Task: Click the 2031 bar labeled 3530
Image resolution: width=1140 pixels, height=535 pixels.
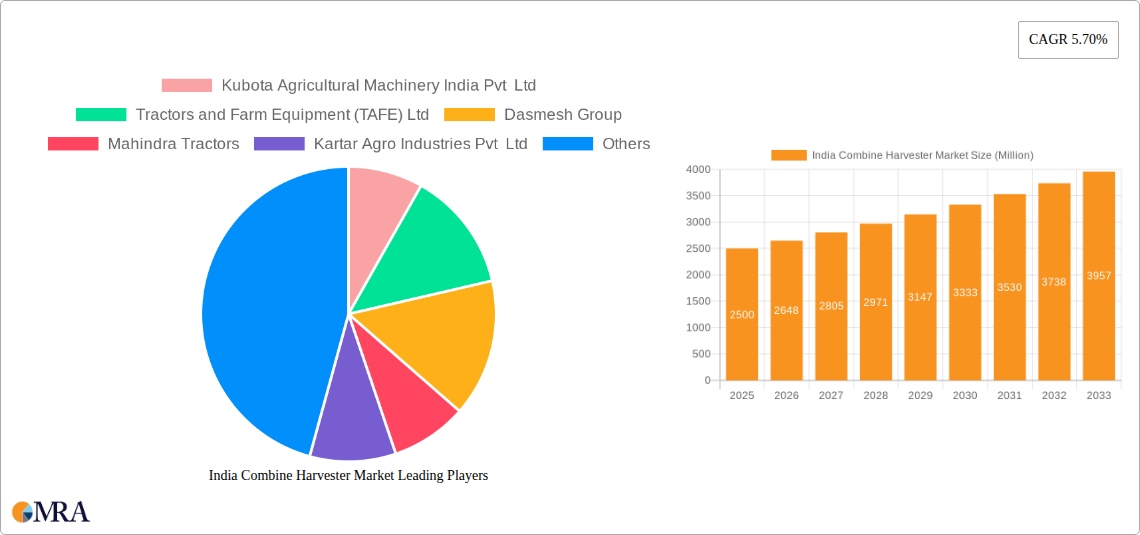Action: [1010, 287]
